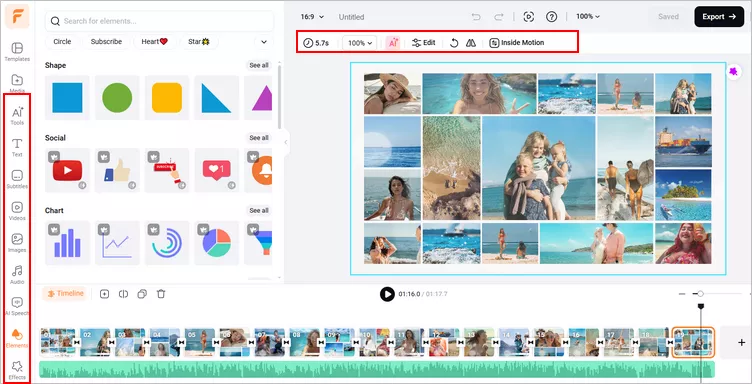Image resolution: width=752 pixels, height=384 pixels.
Task: Open the Images sidebar panel
Action: [x=17, y=243]
